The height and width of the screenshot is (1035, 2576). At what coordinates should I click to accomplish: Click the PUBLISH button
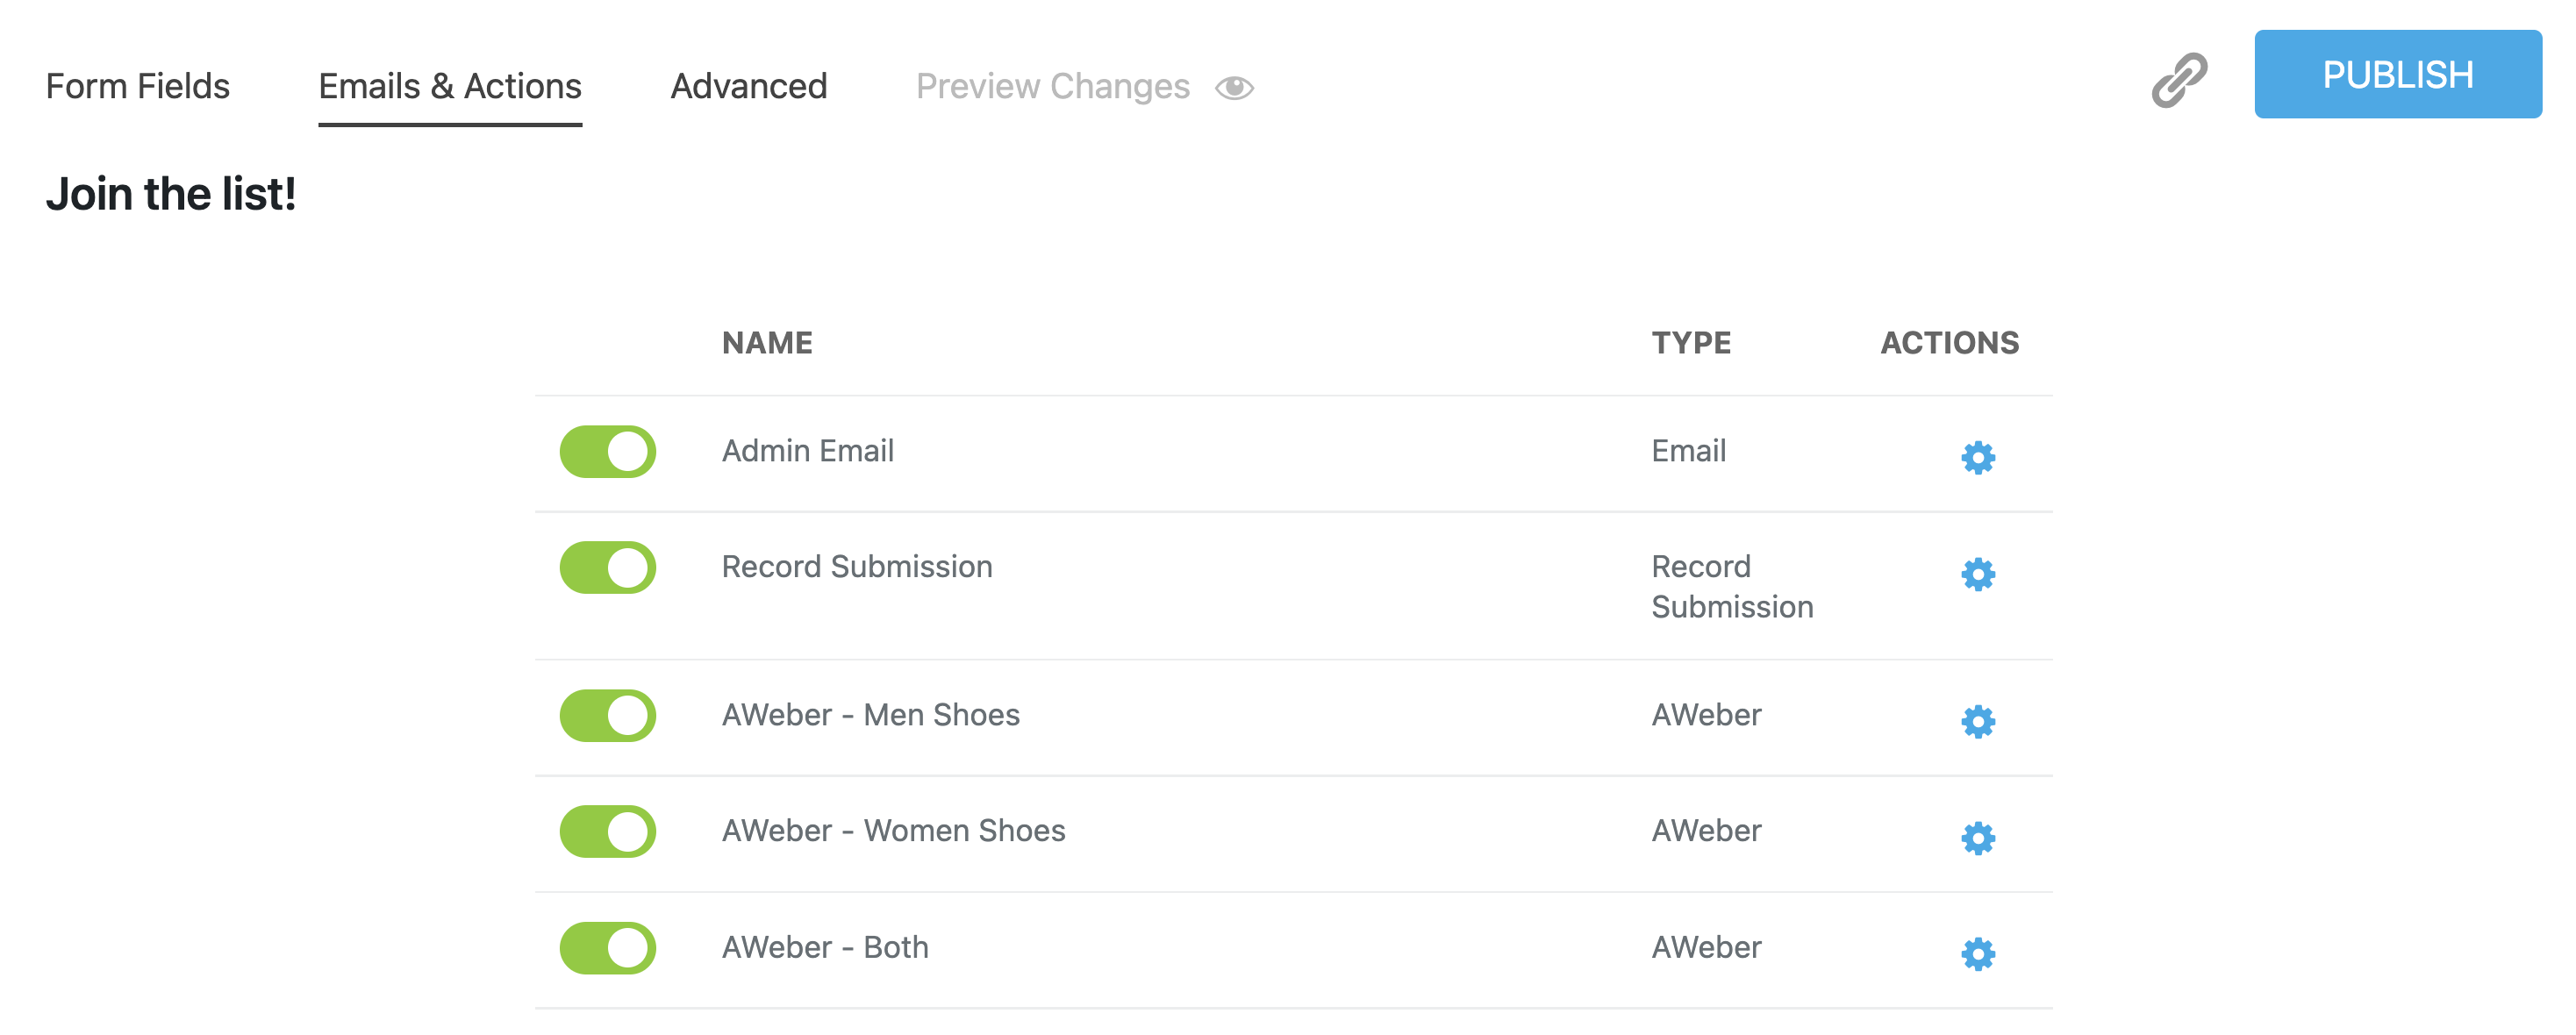[x=2398, y=74]
